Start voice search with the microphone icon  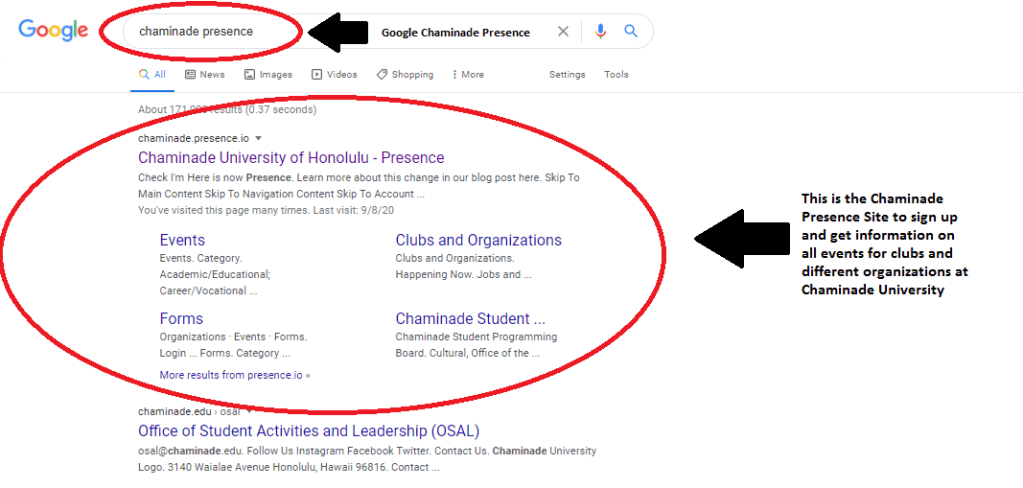pos(601,31)
